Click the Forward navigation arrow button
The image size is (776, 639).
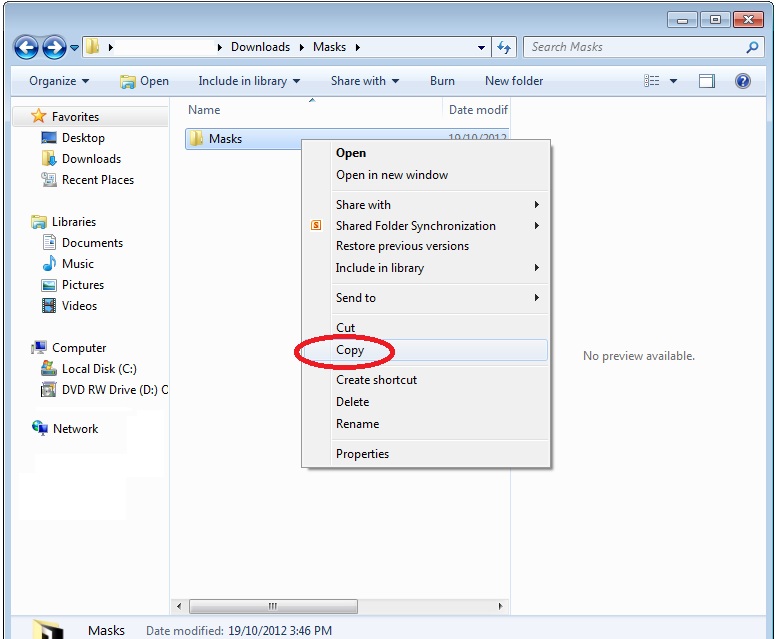click(x=54, y=47)
